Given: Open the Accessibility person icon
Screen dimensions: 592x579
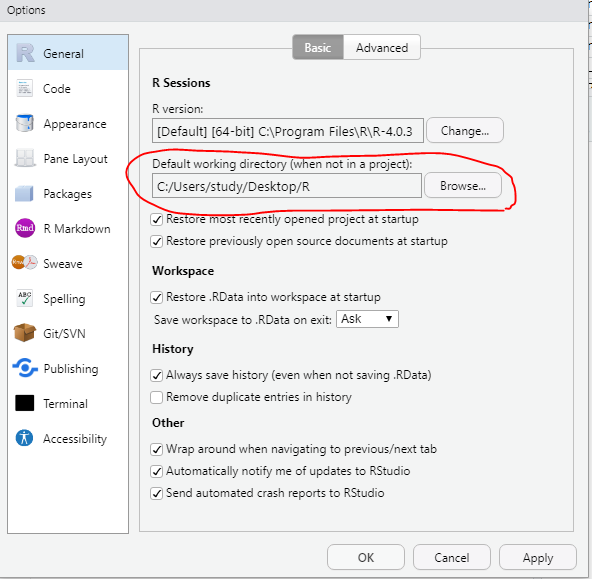Looking at the screenshot, I should point(25,438).
